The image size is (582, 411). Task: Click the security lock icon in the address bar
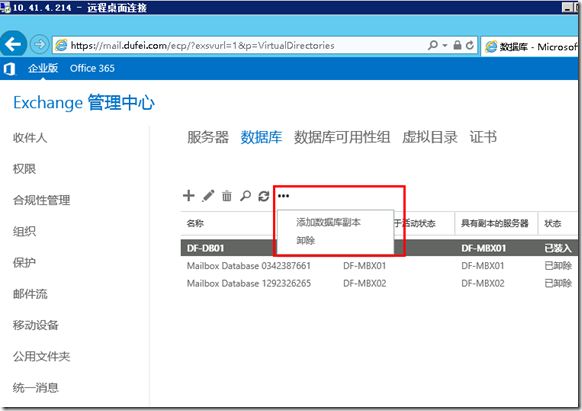457,45
